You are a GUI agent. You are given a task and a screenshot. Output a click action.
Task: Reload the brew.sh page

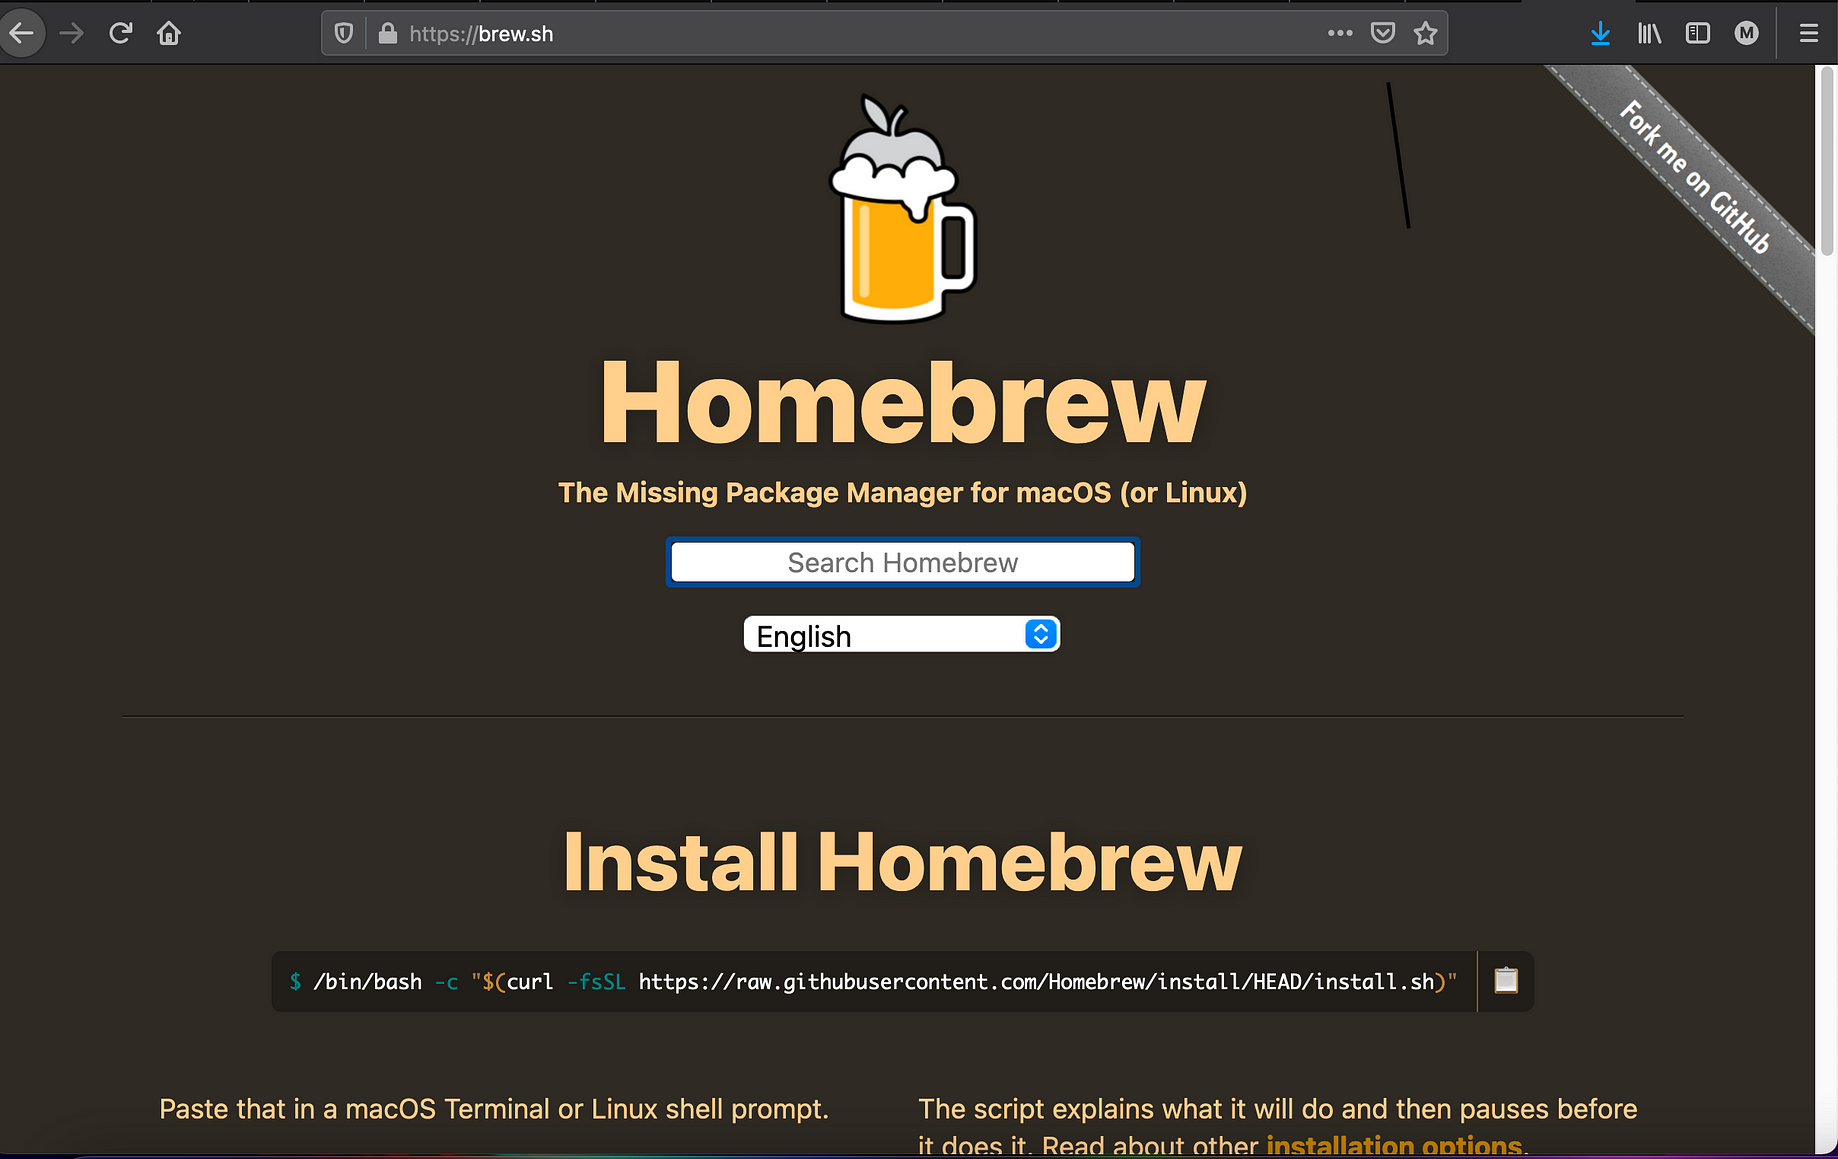[121, 33]
